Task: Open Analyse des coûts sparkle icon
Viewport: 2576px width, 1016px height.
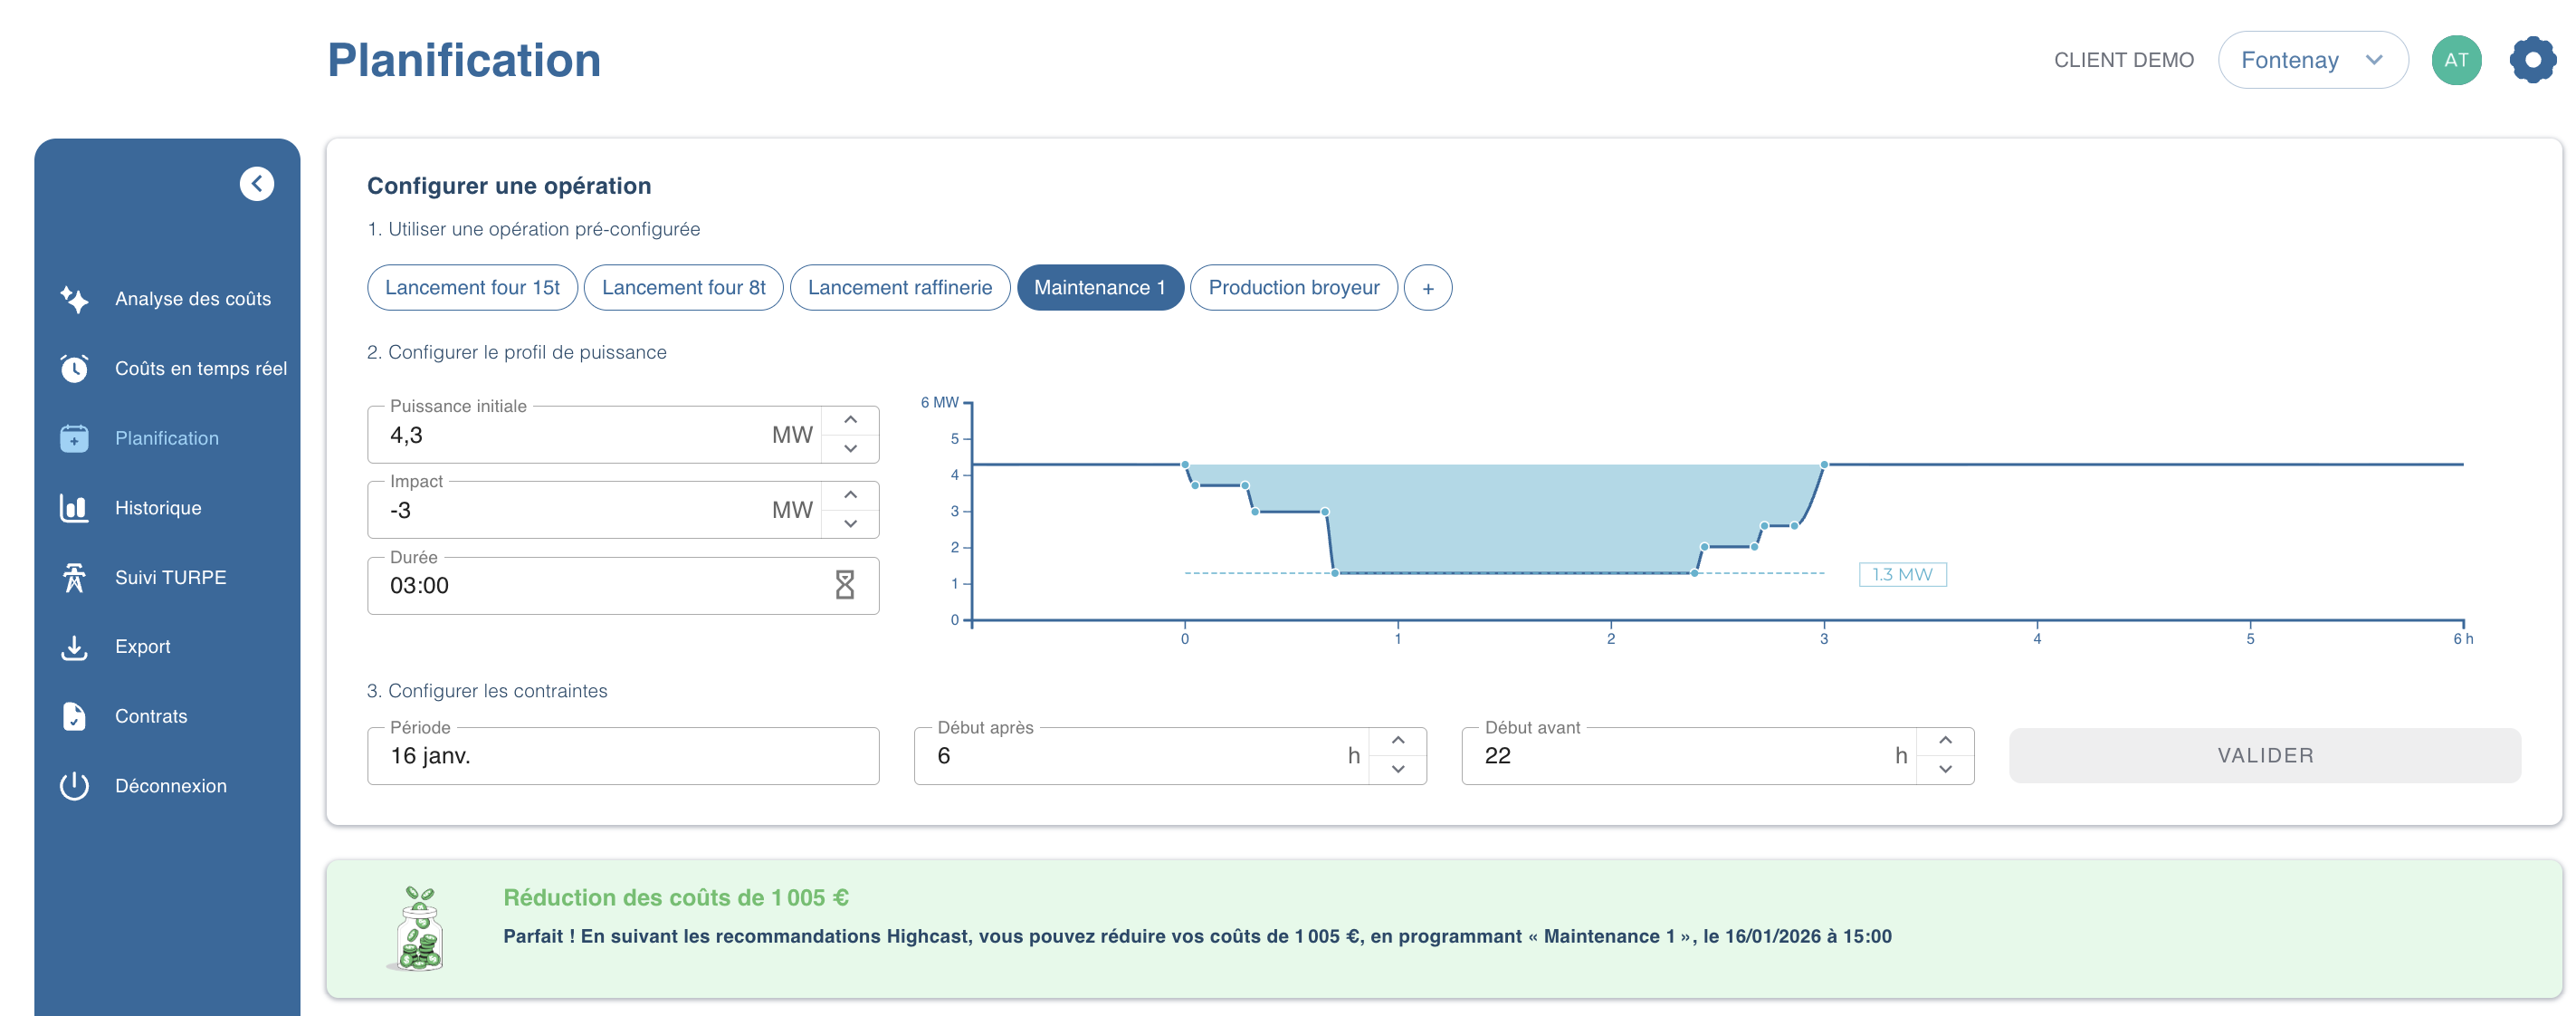Action: tap(74, 299)
